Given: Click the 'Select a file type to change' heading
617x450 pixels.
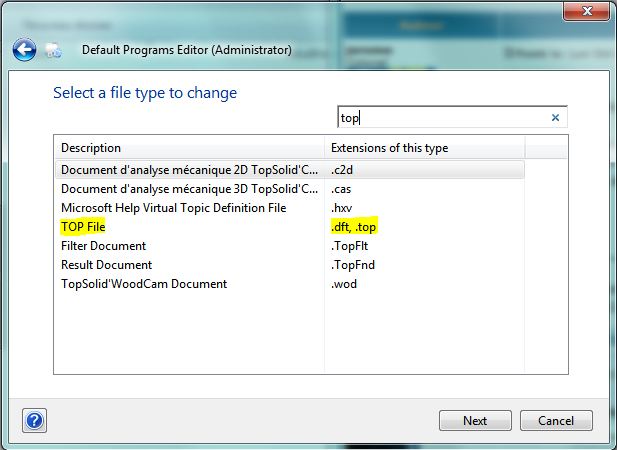Looking at the screenshot, I should click(145, 93).
